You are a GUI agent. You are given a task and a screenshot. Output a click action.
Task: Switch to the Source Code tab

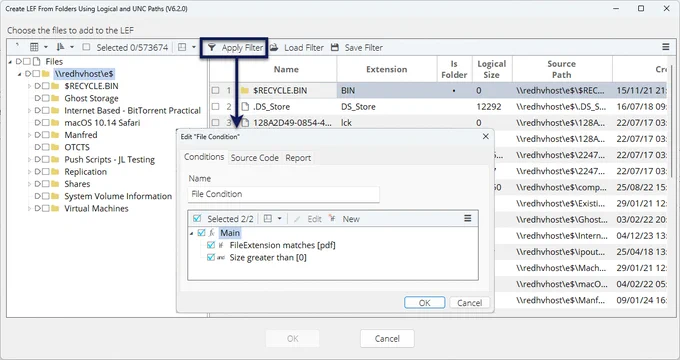[x=255, y=158]
